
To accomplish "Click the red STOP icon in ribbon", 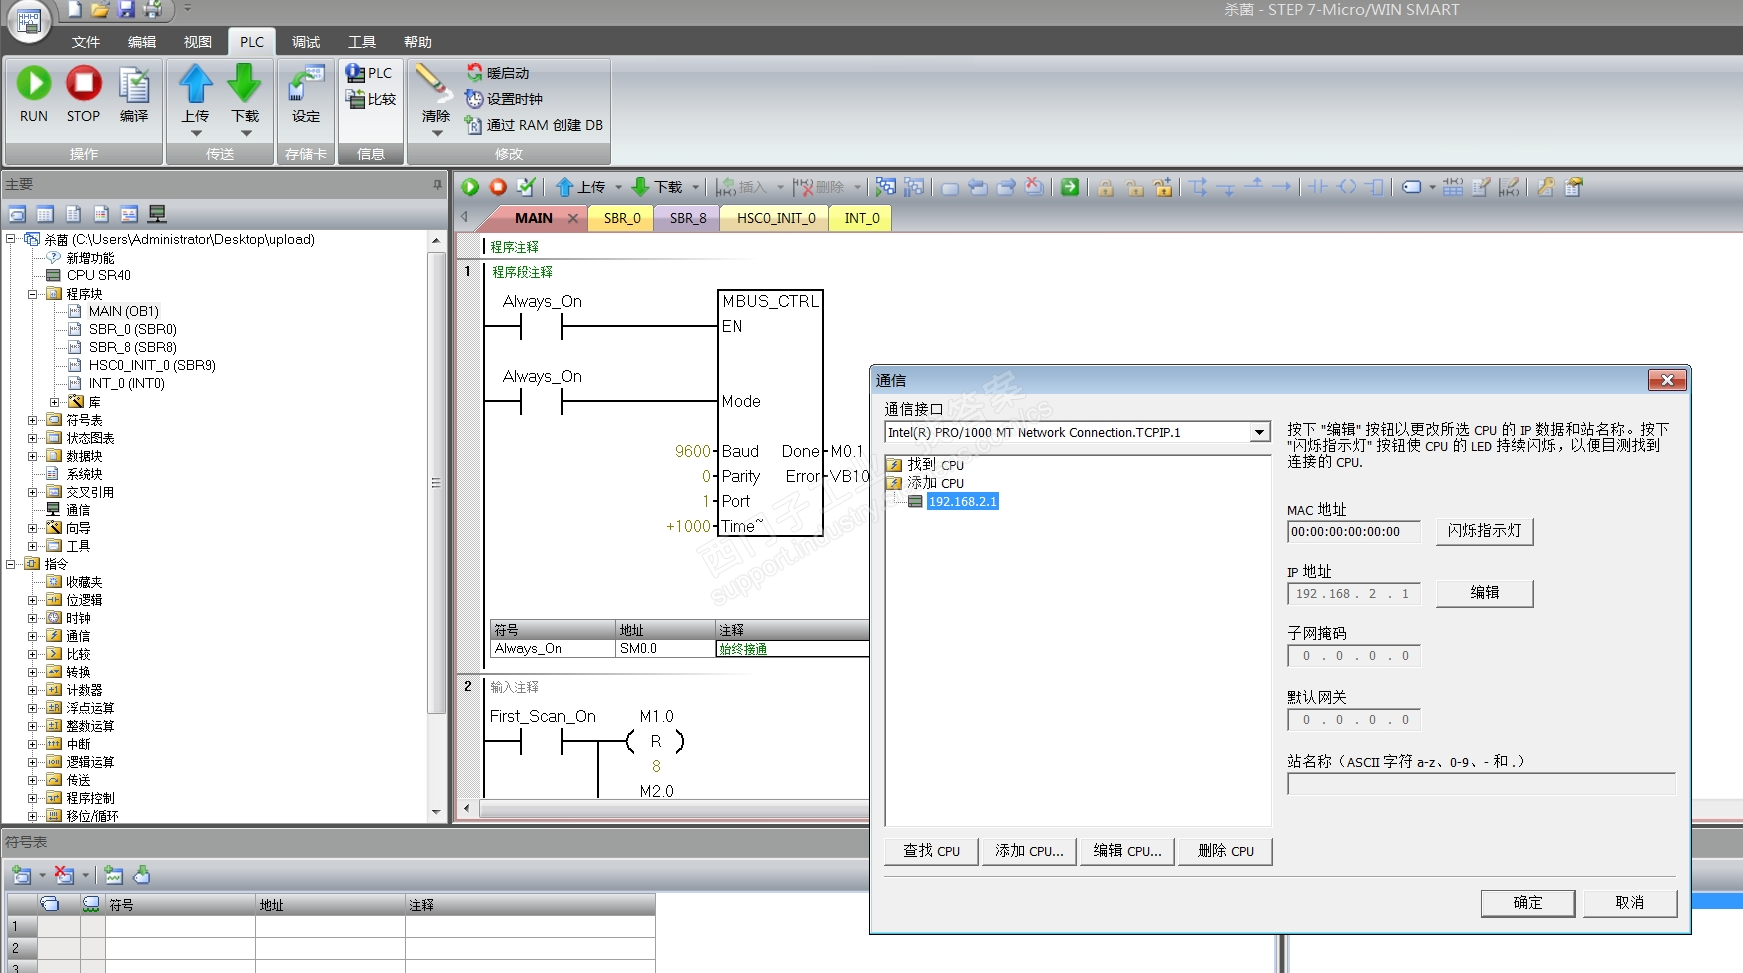I will pos(83,84).
